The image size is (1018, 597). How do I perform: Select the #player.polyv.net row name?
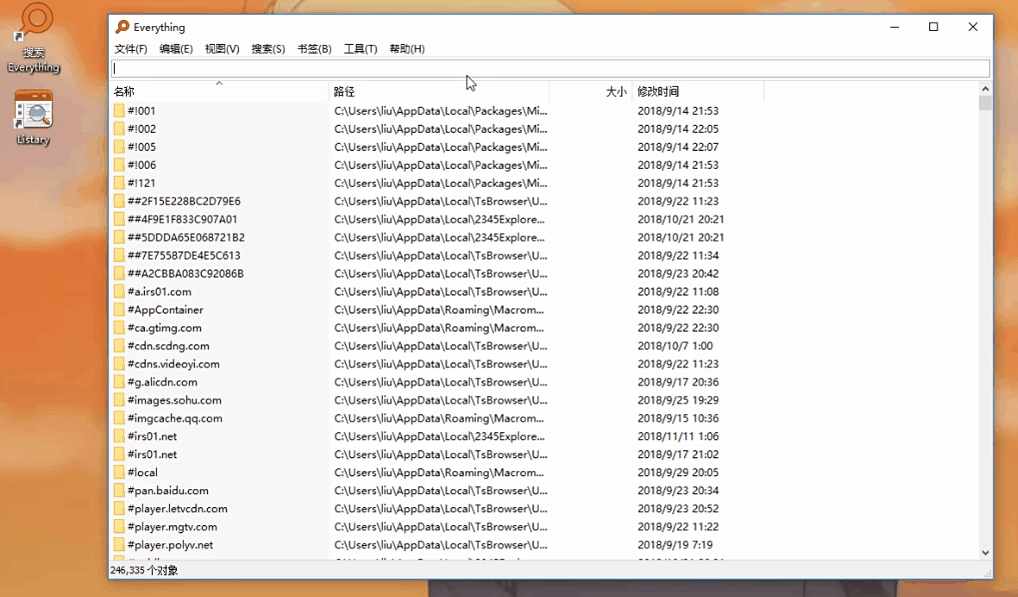[x=170, y=545]
